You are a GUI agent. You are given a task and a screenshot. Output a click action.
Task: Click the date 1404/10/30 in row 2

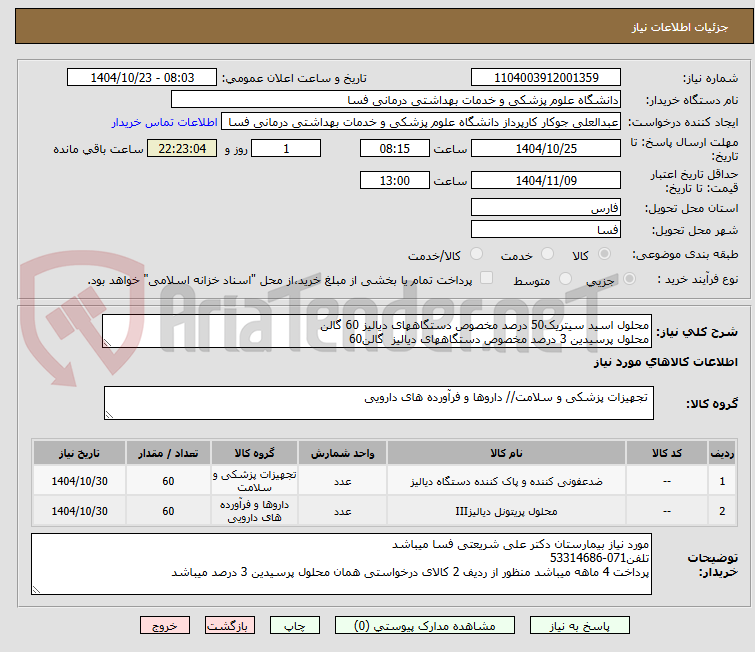tap(79, 510)
